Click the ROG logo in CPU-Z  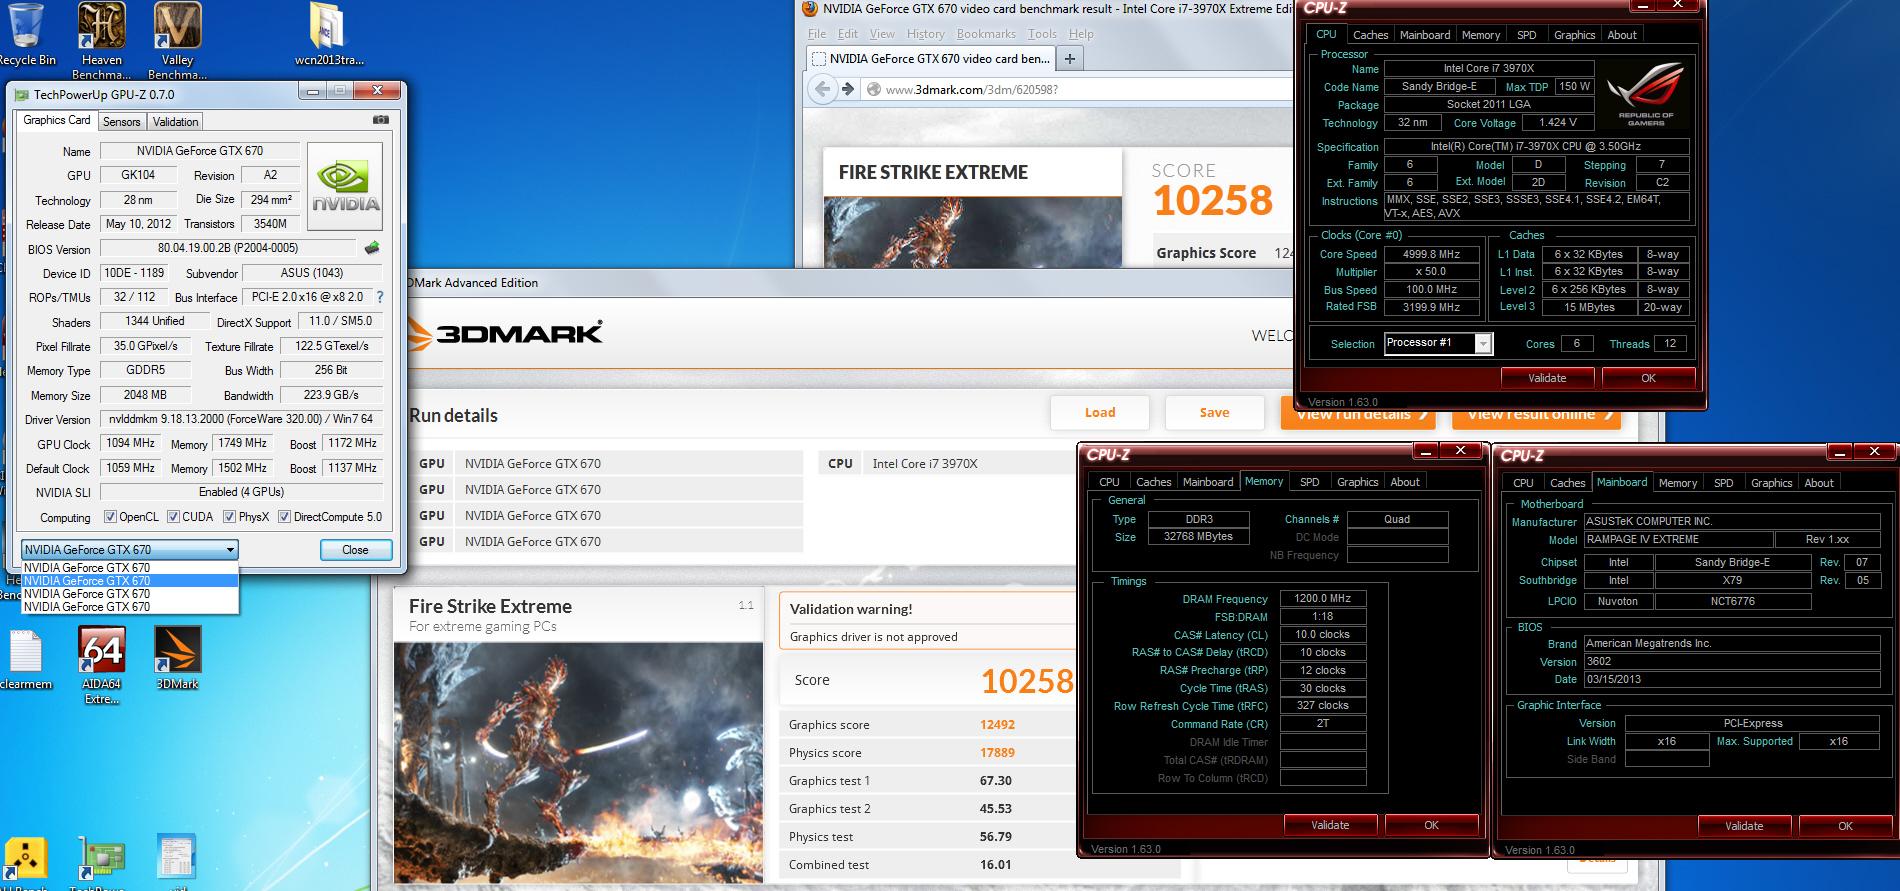pyautogui.click(x=1646, y=93)
